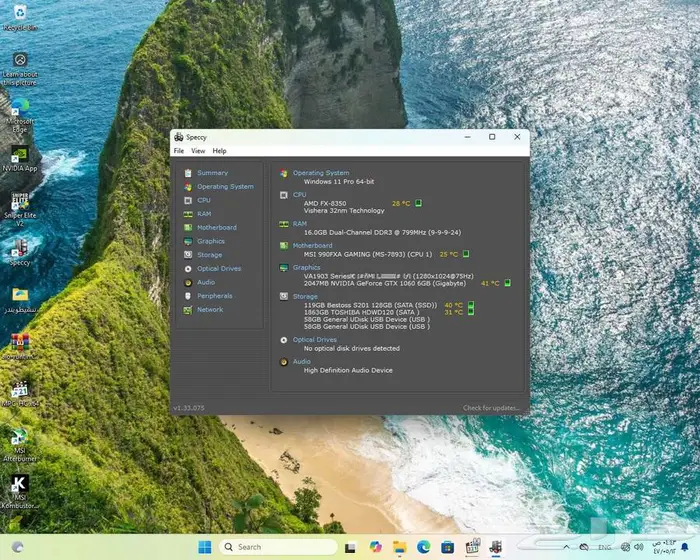Go to the Summary sidebar entry
This screenshot has width=700, height=560.
point(211,173)
